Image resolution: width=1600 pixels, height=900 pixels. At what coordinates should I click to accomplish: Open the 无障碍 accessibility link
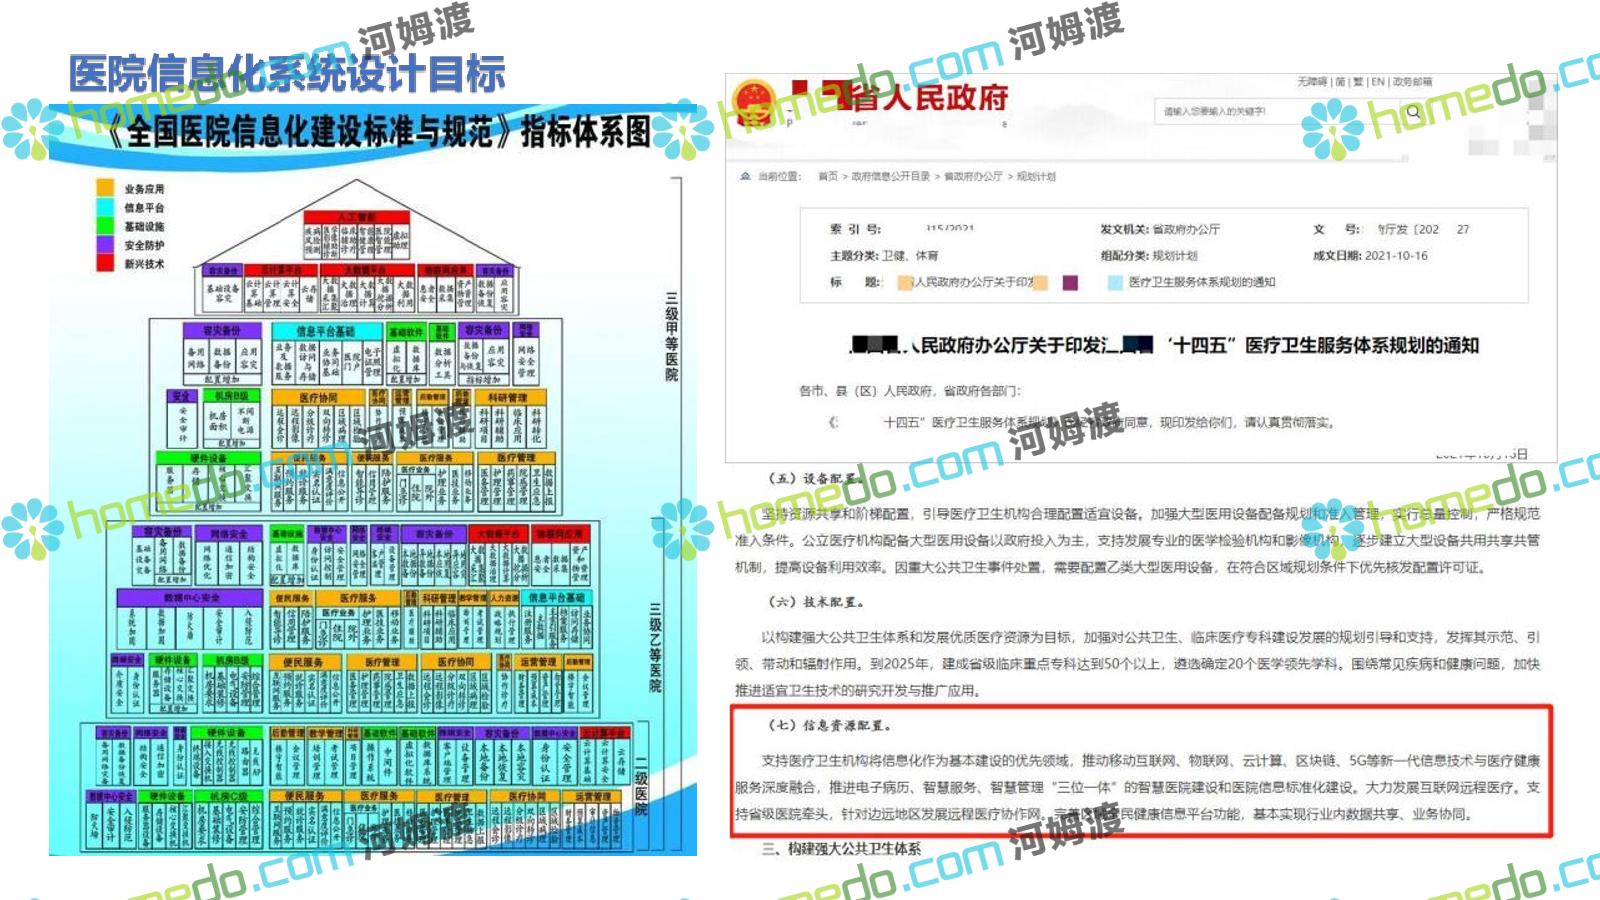coord(1312,82)
